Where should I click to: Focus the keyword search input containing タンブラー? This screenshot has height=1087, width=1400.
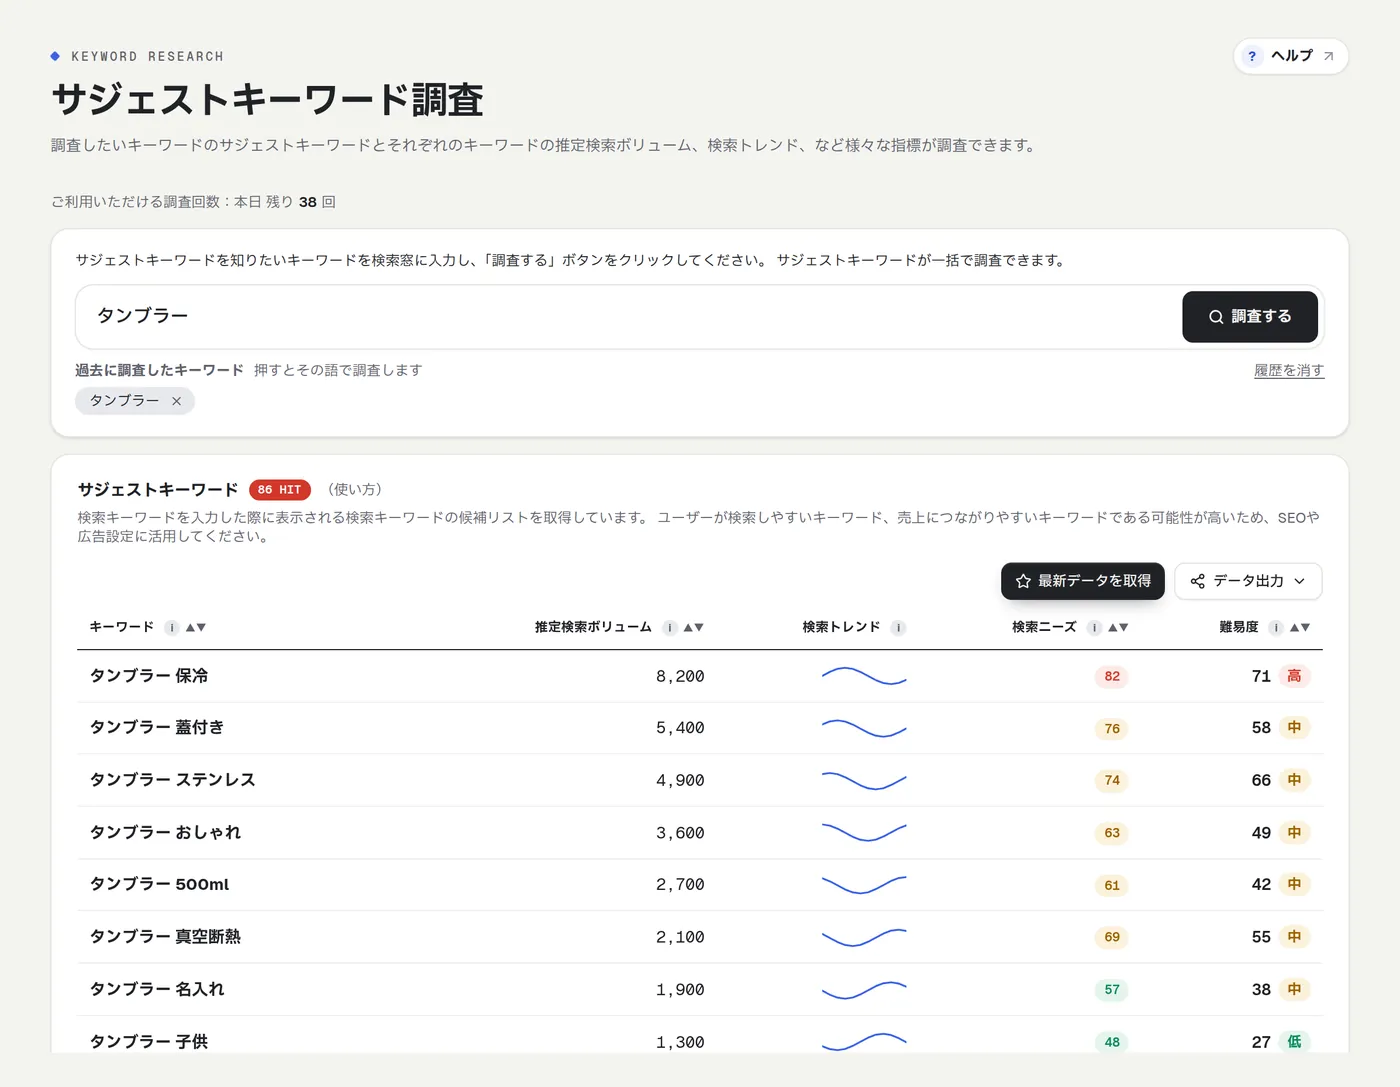point(628,317)
